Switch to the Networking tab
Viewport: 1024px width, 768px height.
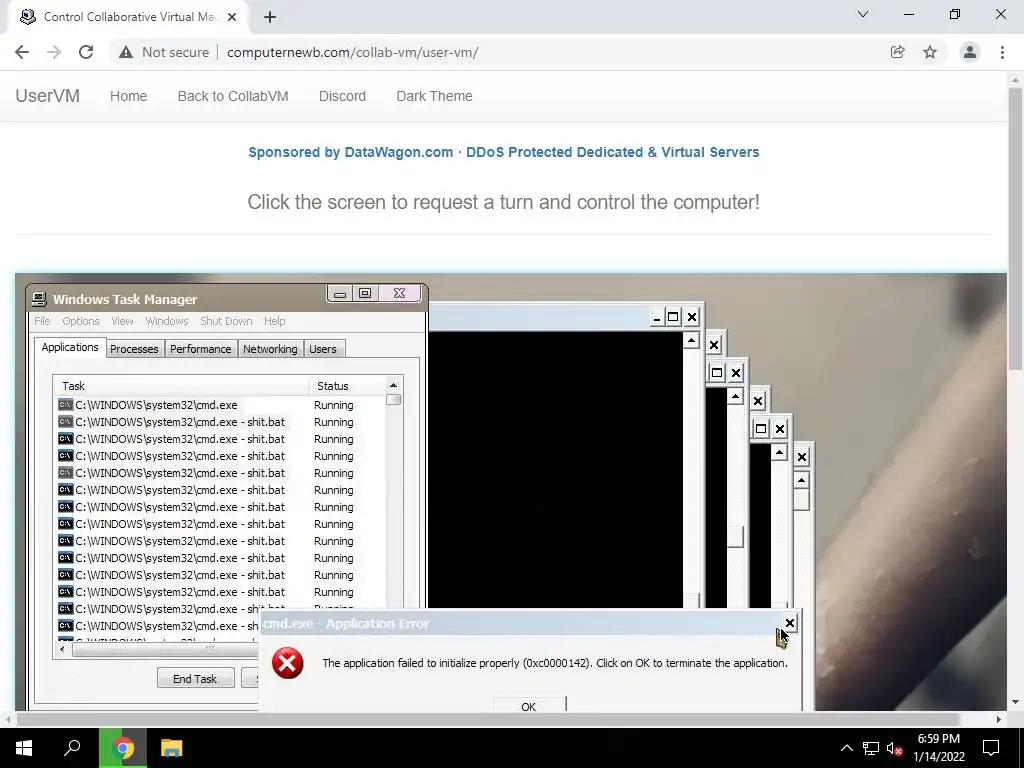tap(270, 349)
